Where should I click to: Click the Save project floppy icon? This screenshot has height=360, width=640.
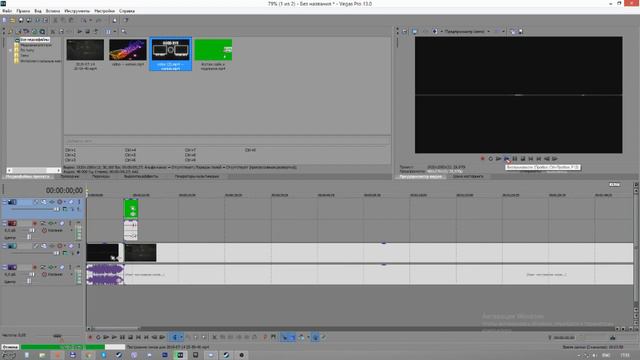pos(21,20)
